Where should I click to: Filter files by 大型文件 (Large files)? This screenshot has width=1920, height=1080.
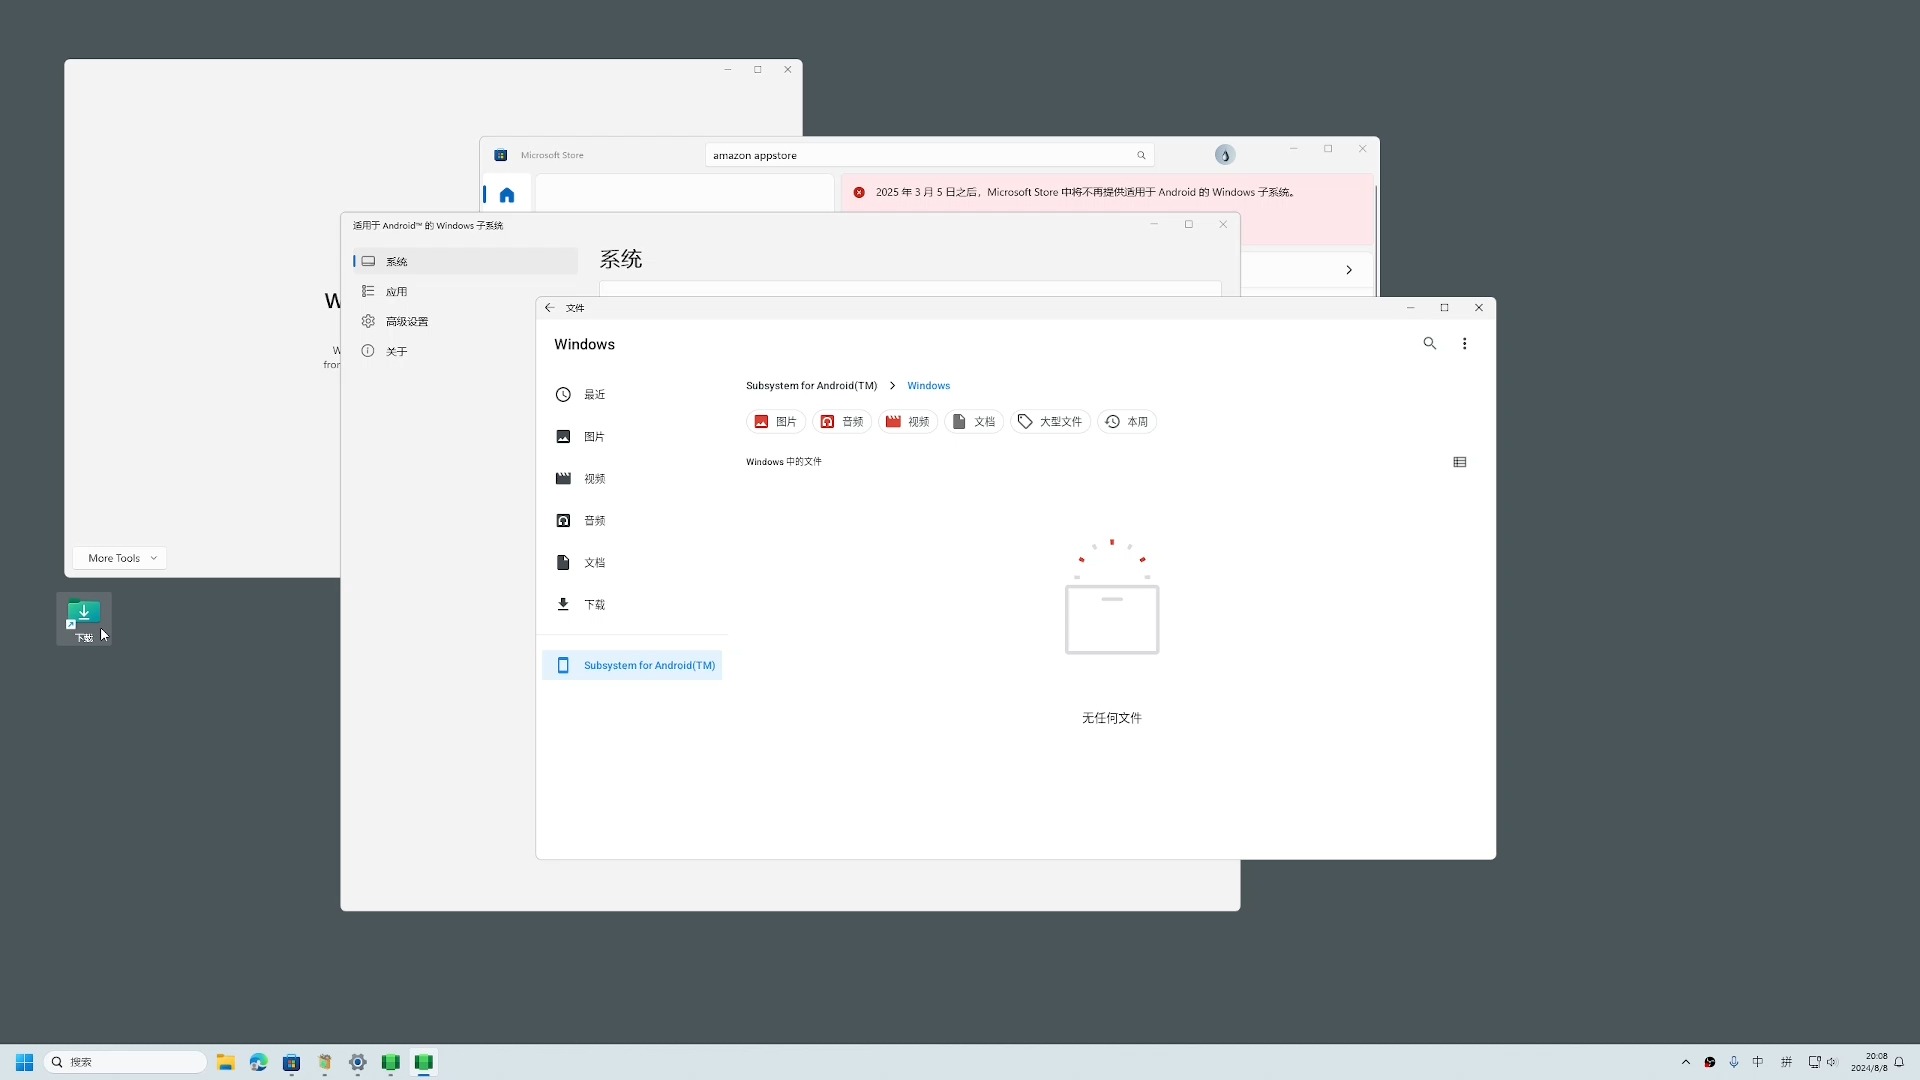click(1050, 421)
